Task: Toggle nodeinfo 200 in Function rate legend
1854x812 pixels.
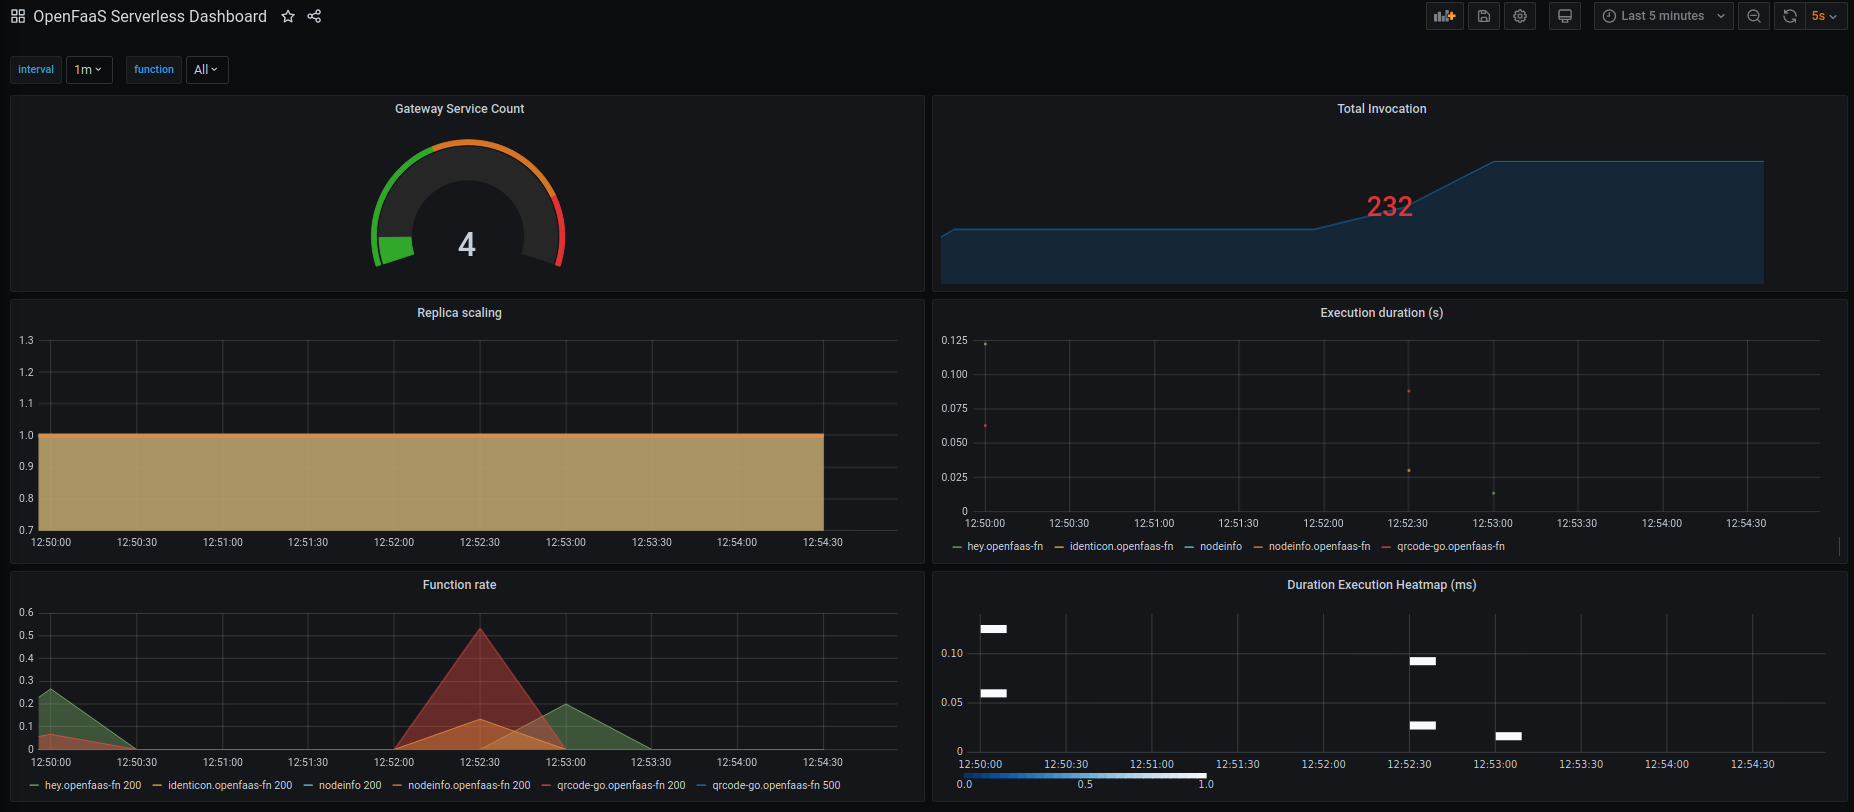Action: click(x=350, y=785)
